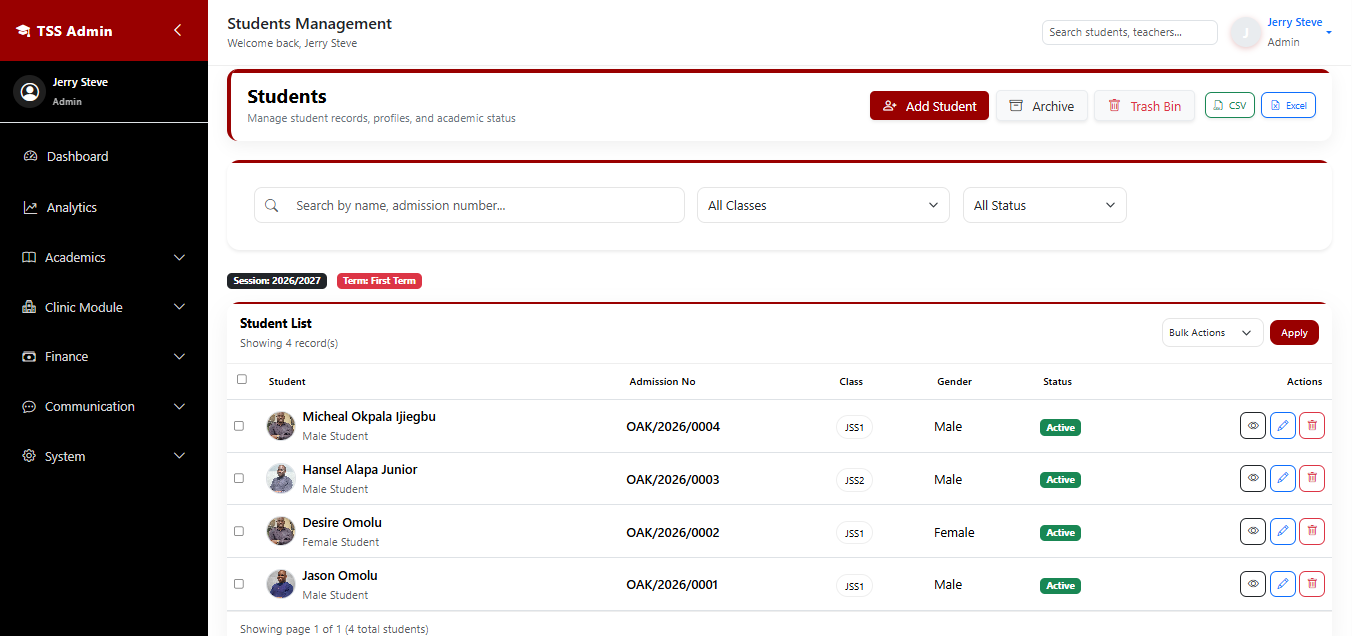Edit Jason Omolu with pencil icon

click(x=1282, y=584)
